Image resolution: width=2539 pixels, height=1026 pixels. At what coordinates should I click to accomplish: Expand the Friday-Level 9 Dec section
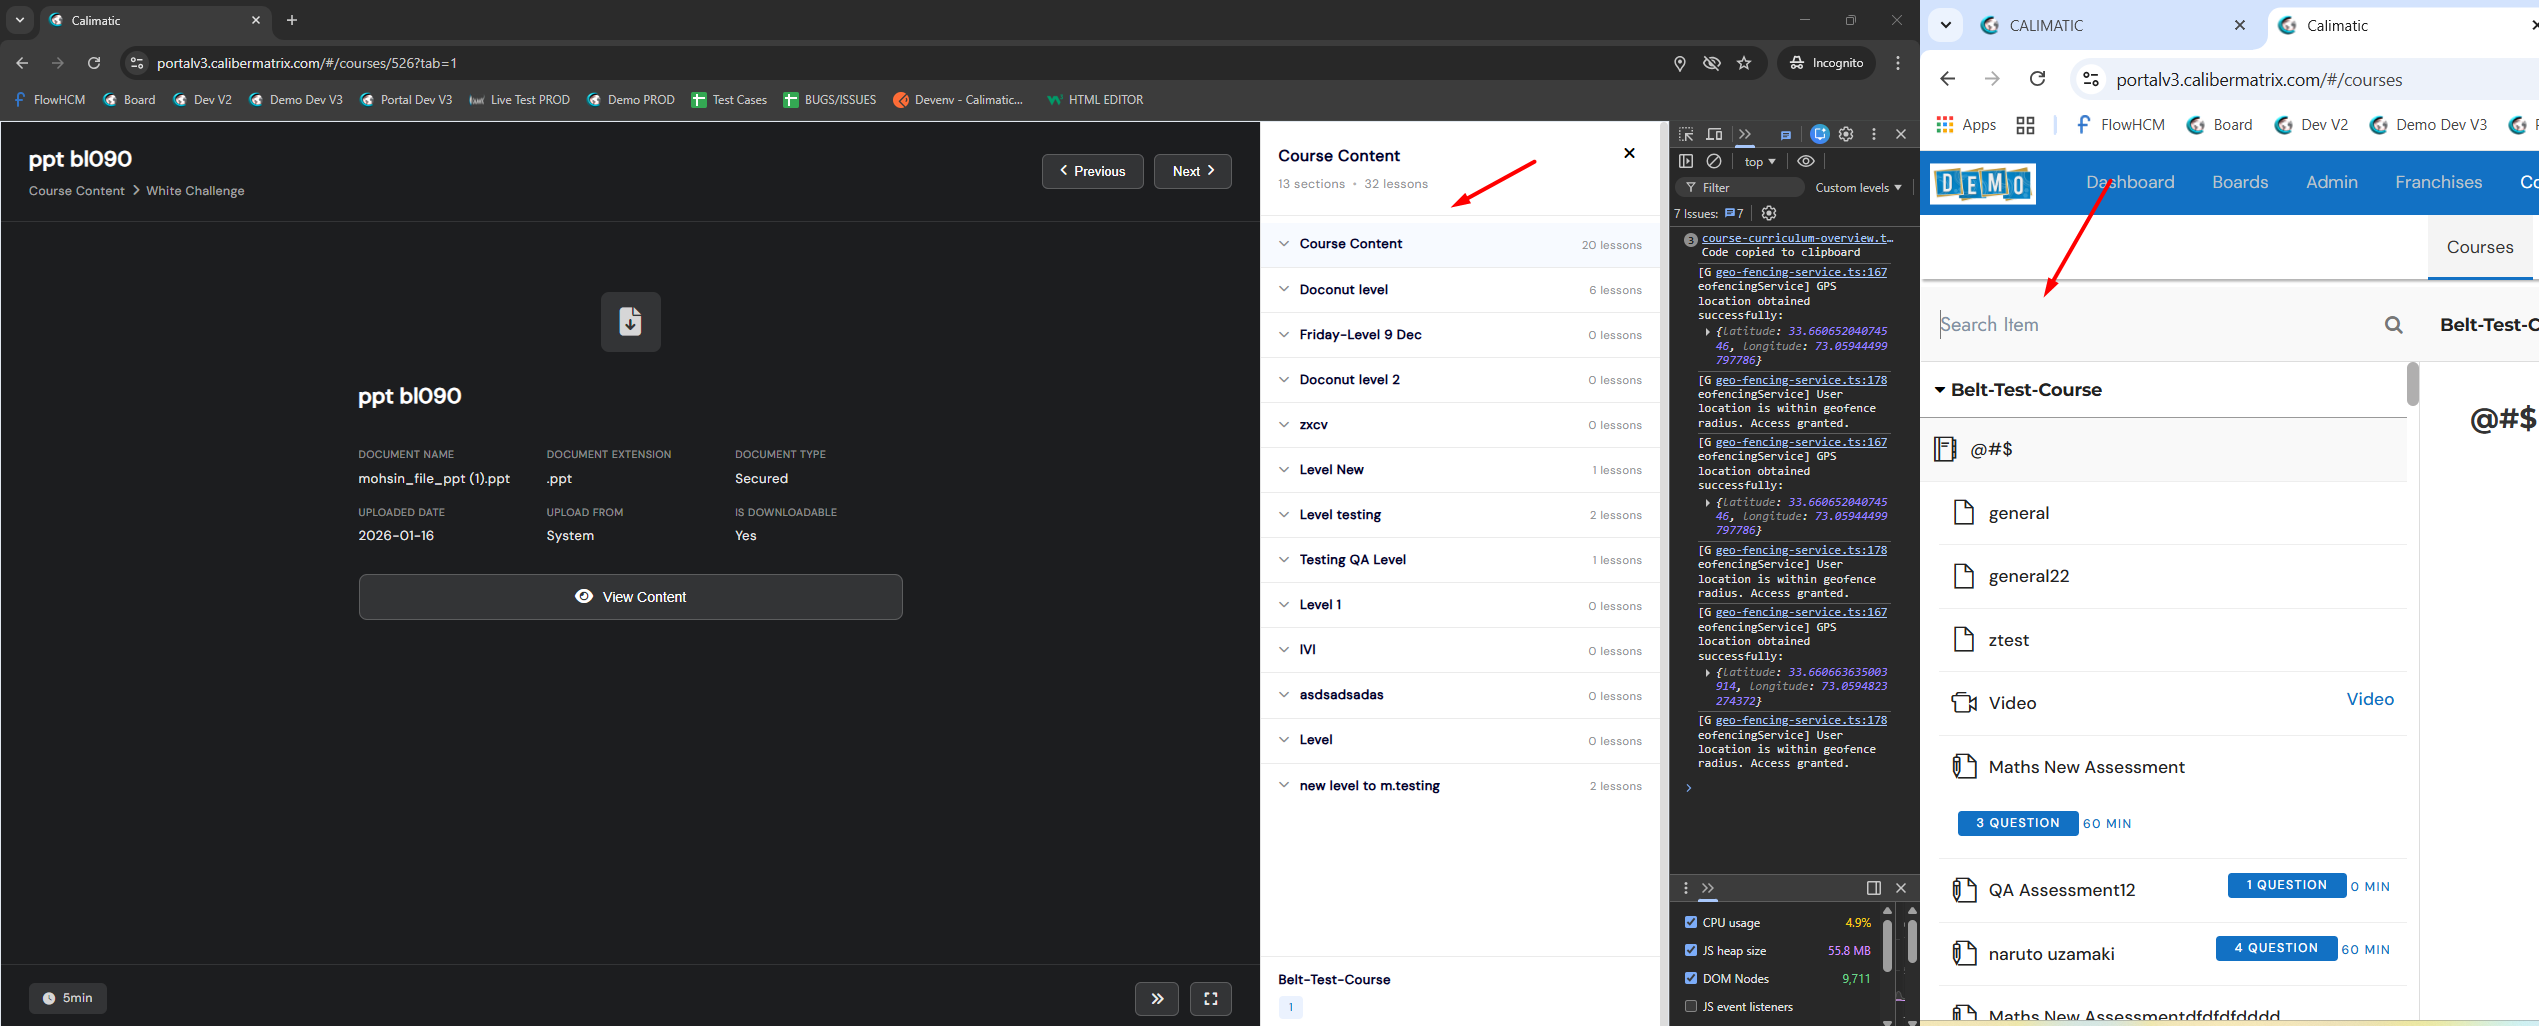(1460, 335)
